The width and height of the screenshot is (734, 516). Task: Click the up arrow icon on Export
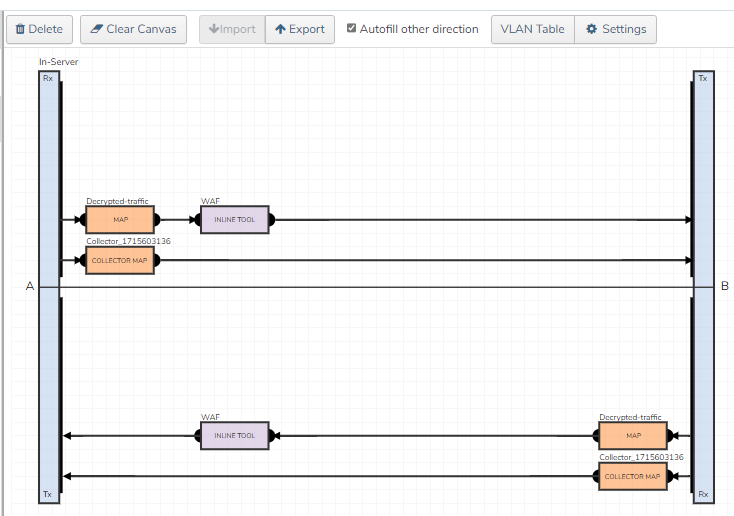[280, 29]
